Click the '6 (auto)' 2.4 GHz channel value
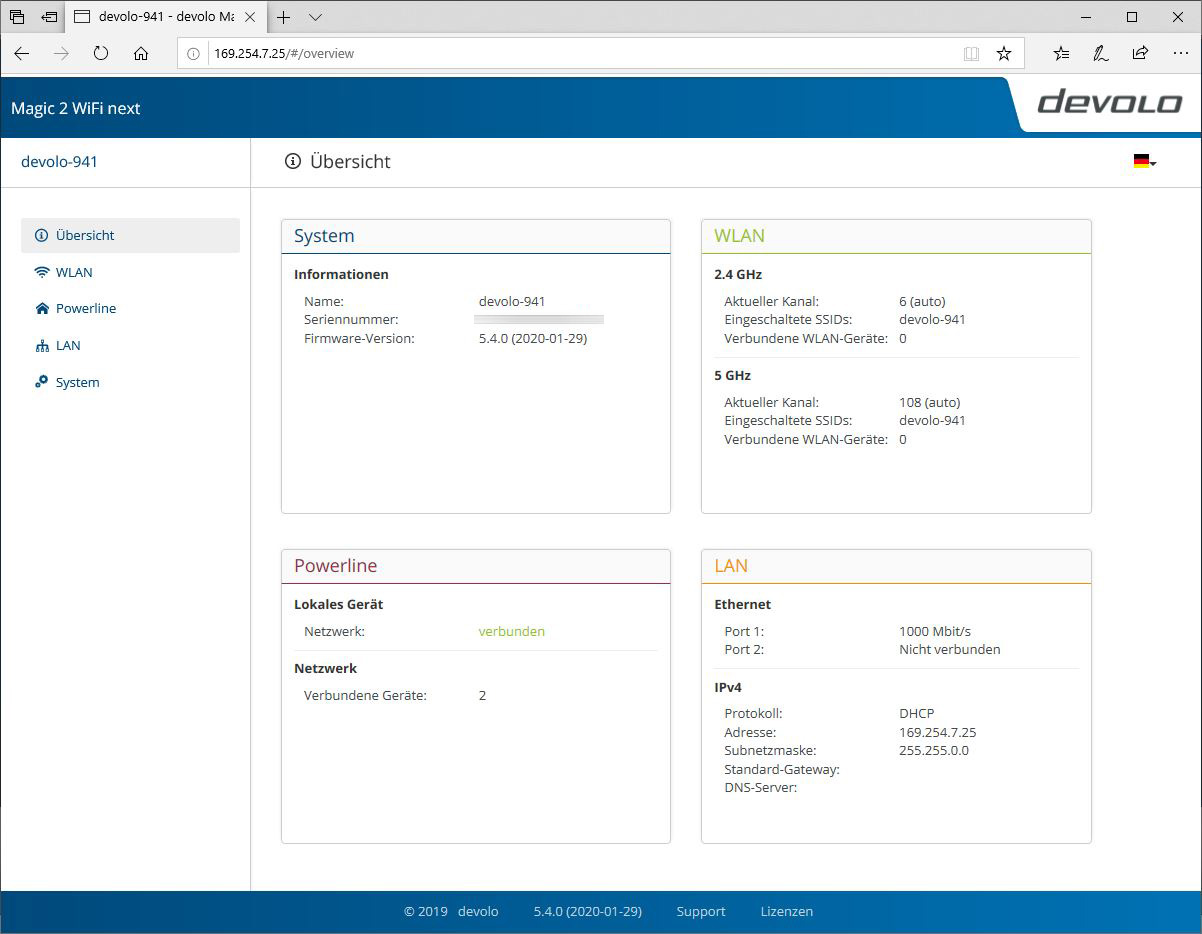 [x=922, y=301]
